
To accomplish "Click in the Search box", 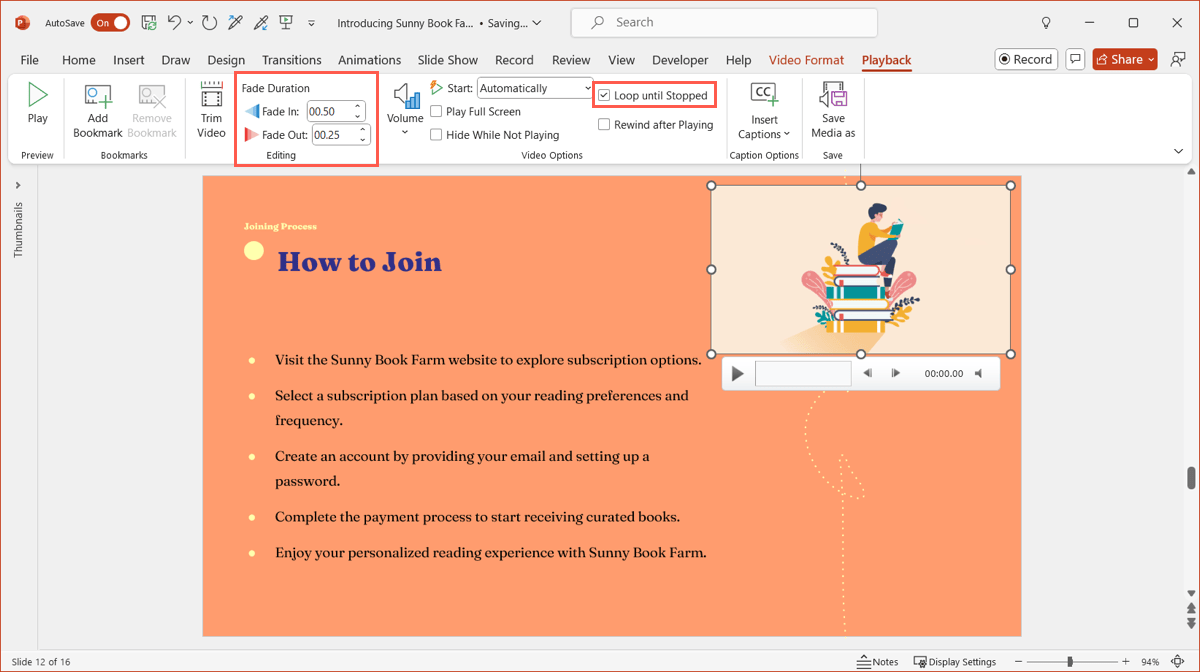I will tap(724, 22).
